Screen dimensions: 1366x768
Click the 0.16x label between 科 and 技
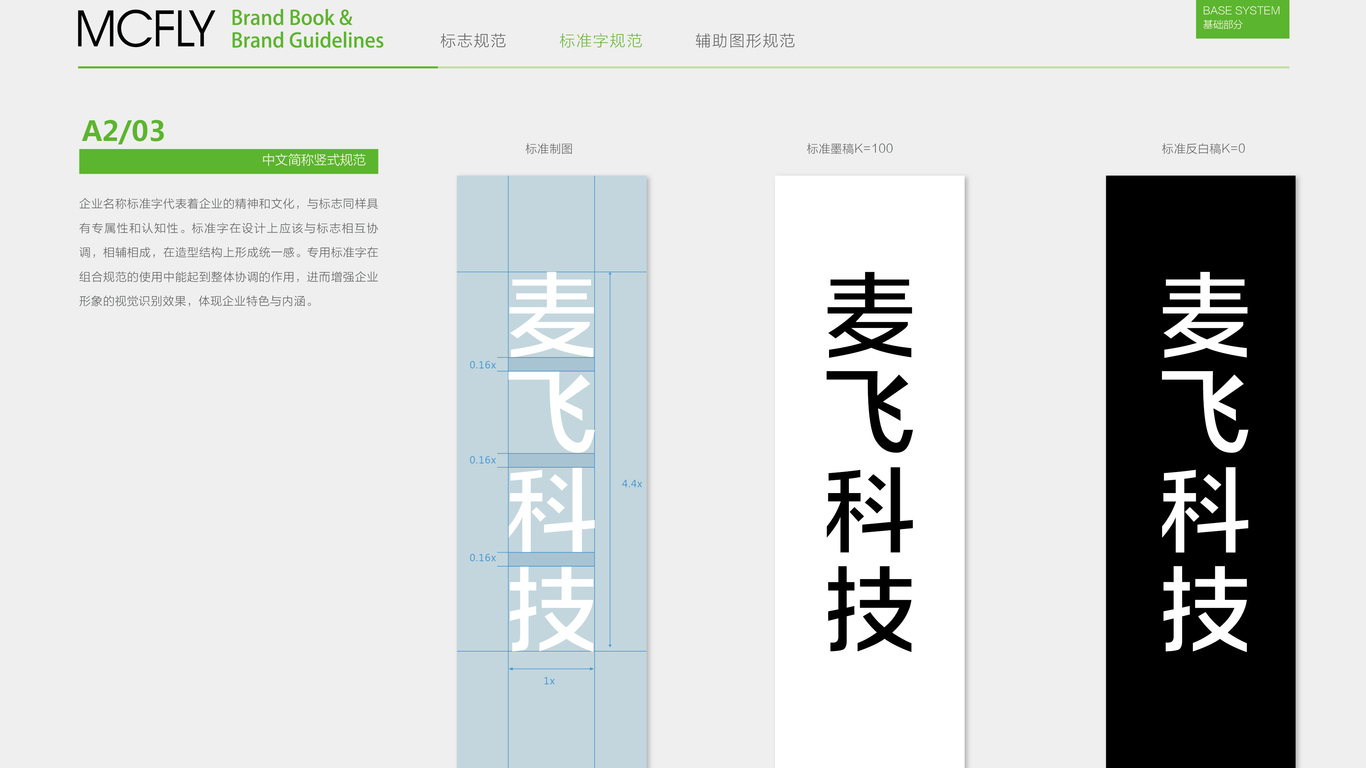[x=482, y=558]
